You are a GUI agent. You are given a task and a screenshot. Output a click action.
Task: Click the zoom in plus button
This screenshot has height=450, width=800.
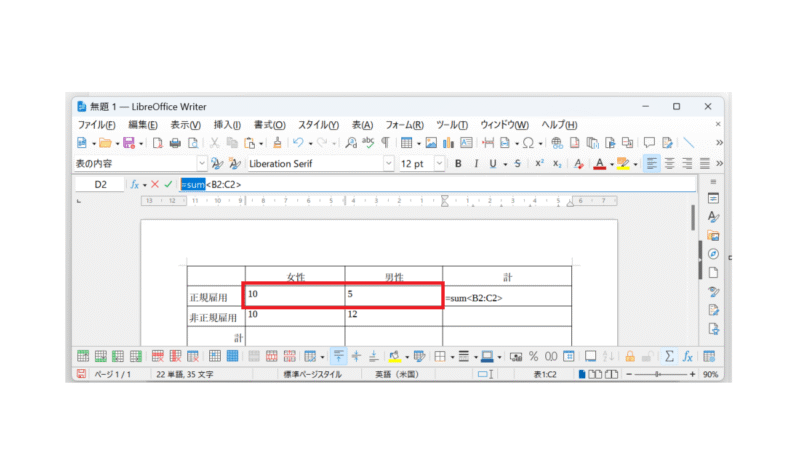coord(692,374)
